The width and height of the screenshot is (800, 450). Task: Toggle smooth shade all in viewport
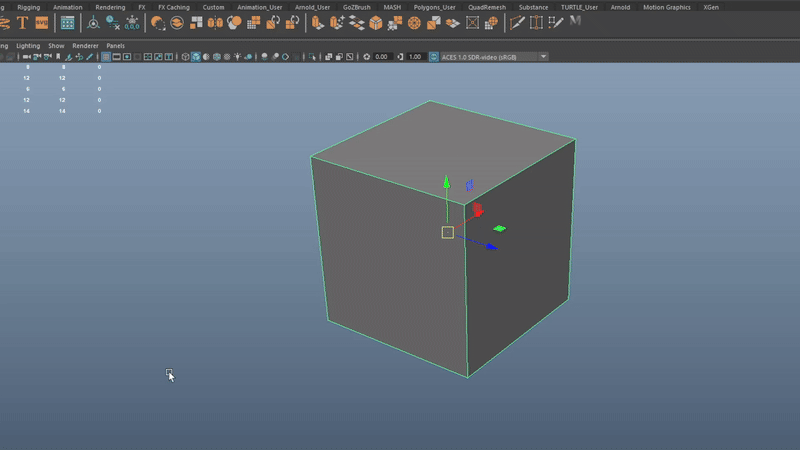[196, 57]
